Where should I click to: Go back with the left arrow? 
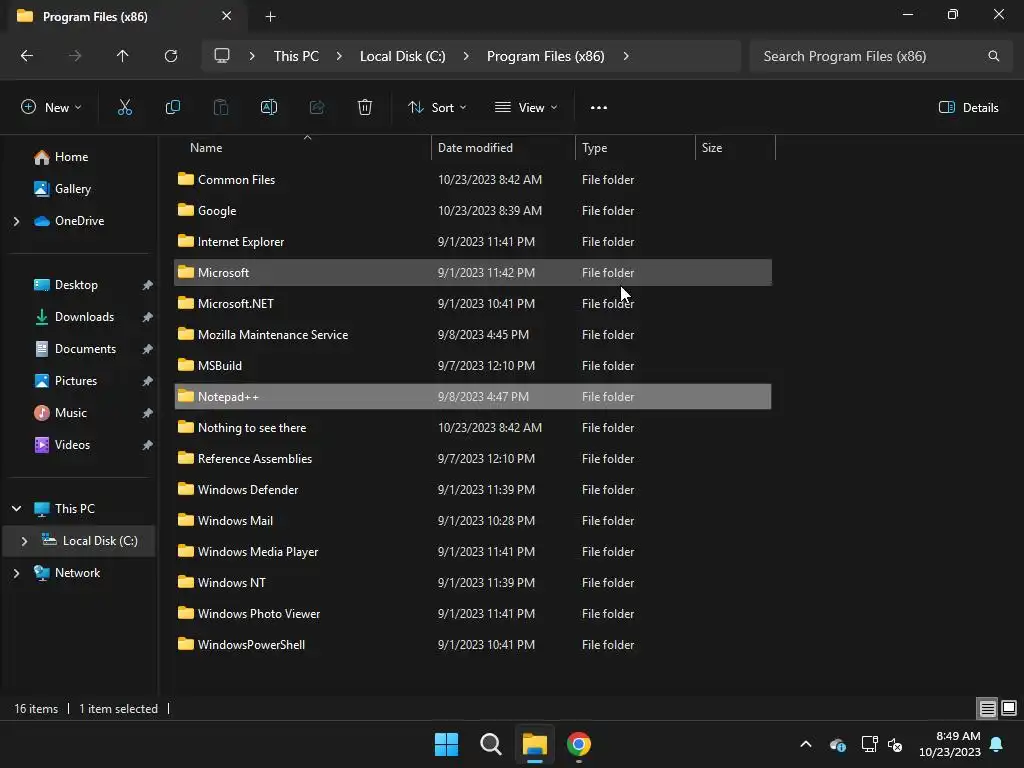click(x=27, y=56)
